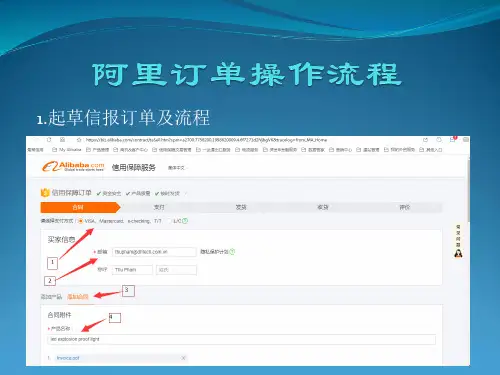Image resolution: width=500 pixels, height=375 pixels.
Task: Click the page vertical scrollbar
Action: tap(468, 190)
